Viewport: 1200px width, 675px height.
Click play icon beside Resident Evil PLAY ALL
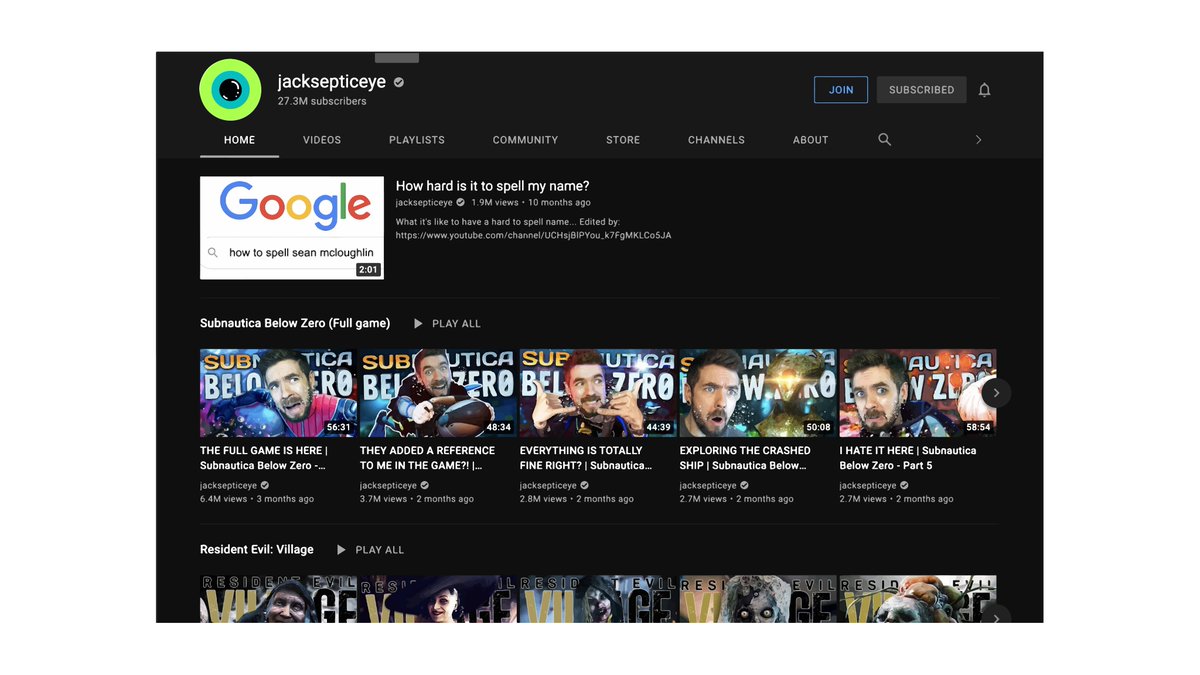pyautogui.click(x=341, y=550)
